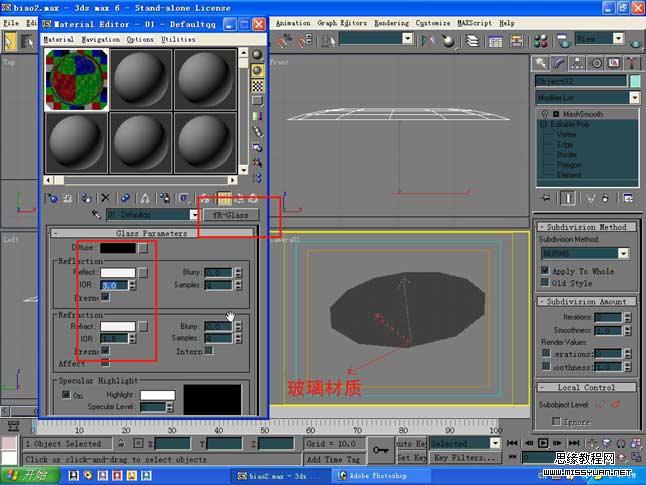Image resolution: width=646 pixels, height=485 pixels.
Task: Open Utilities menu in Material Editor
Action: [178, 40]
